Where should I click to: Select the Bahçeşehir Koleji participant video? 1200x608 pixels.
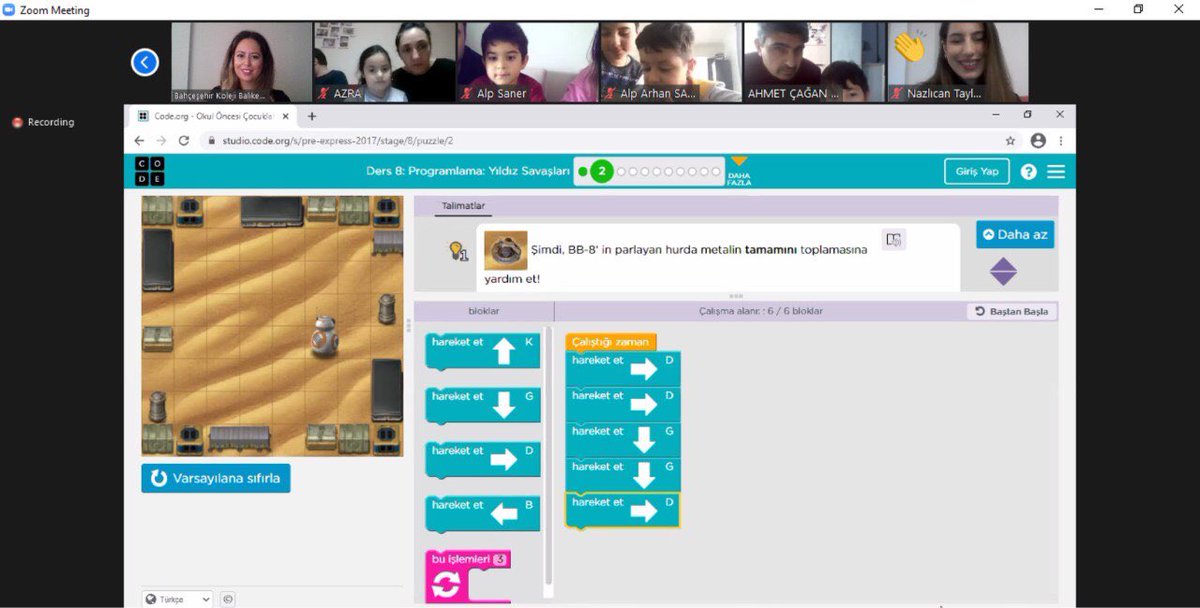(241, 62)
